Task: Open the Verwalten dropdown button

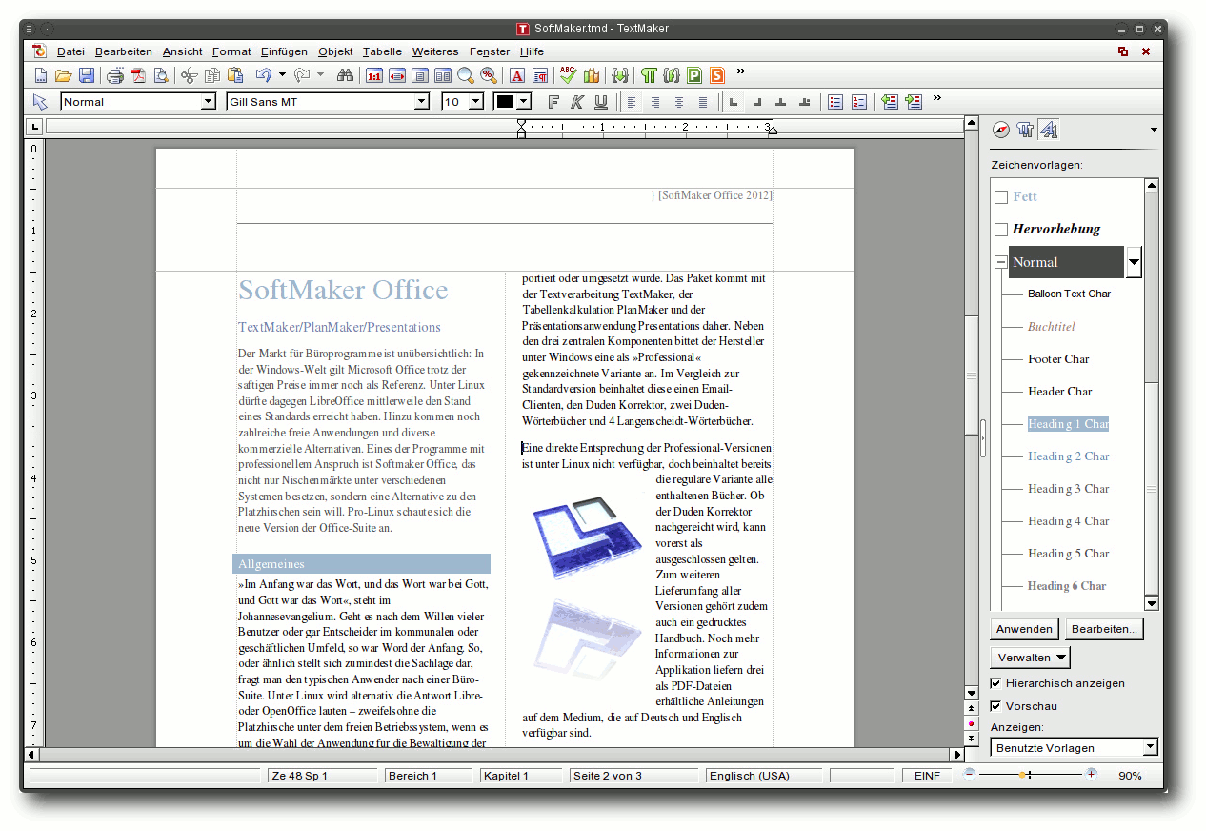Action: tap(1031, 657)
